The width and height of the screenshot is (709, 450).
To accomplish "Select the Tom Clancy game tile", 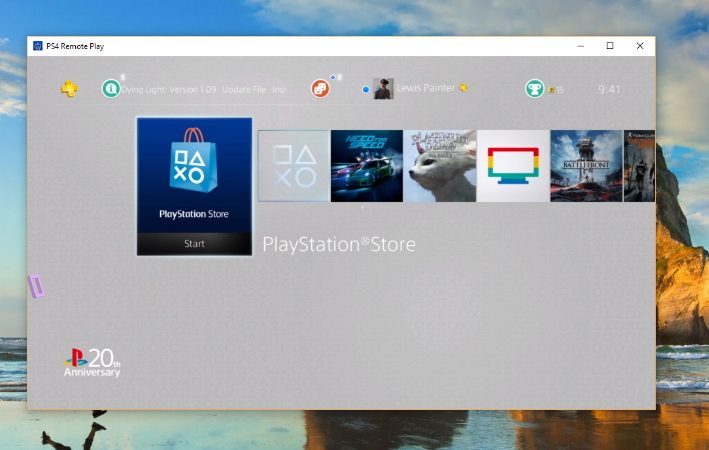I will click(639, 166).
